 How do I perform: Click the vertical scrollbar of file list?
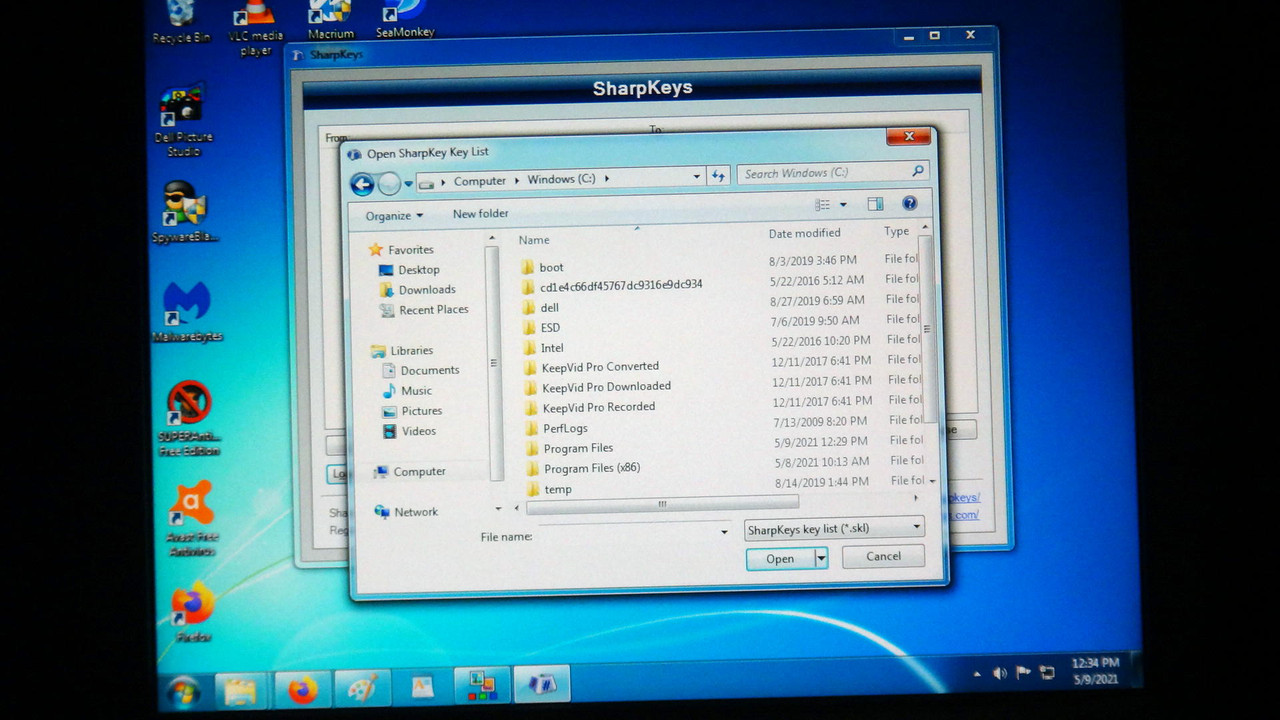tap(927, 330)
